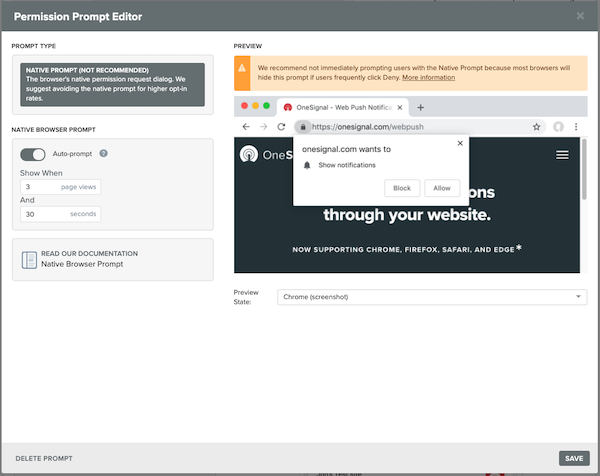Click the OneSignal tab favicon
Screen dimensions: 600x476
pyautogui.click(x=288, y=108)
